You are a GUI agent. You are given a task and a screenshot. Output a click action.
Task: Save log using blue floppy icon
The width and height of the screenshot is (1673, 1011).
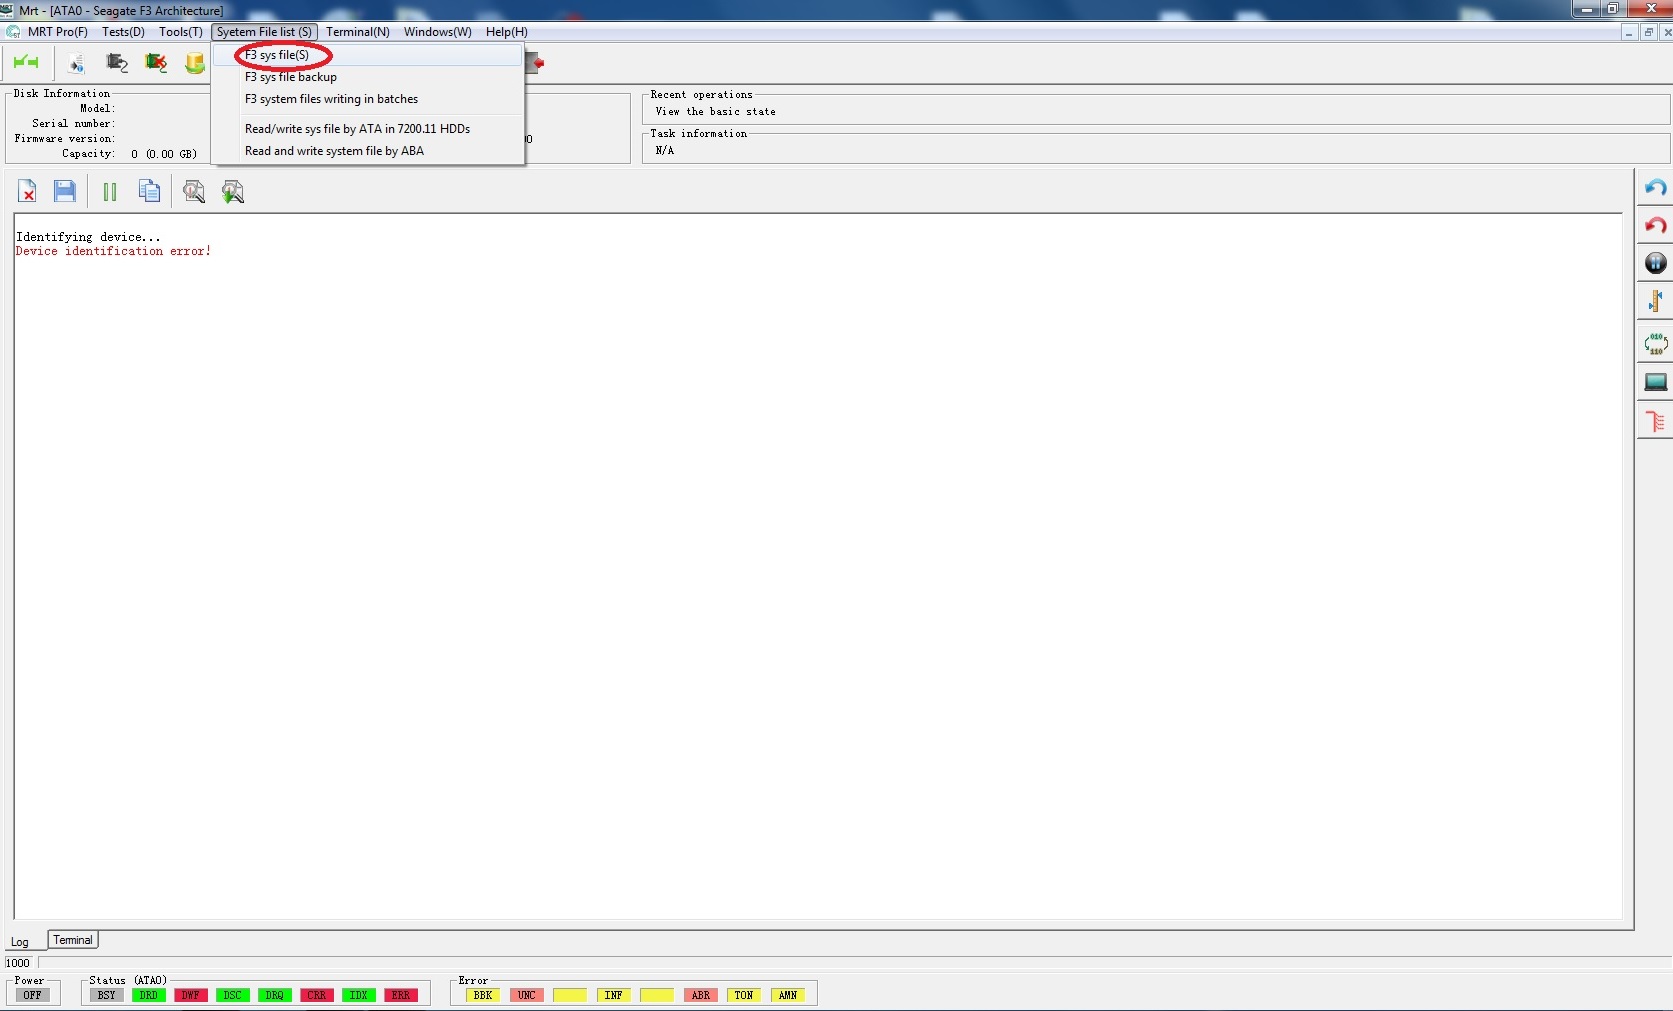65,191
